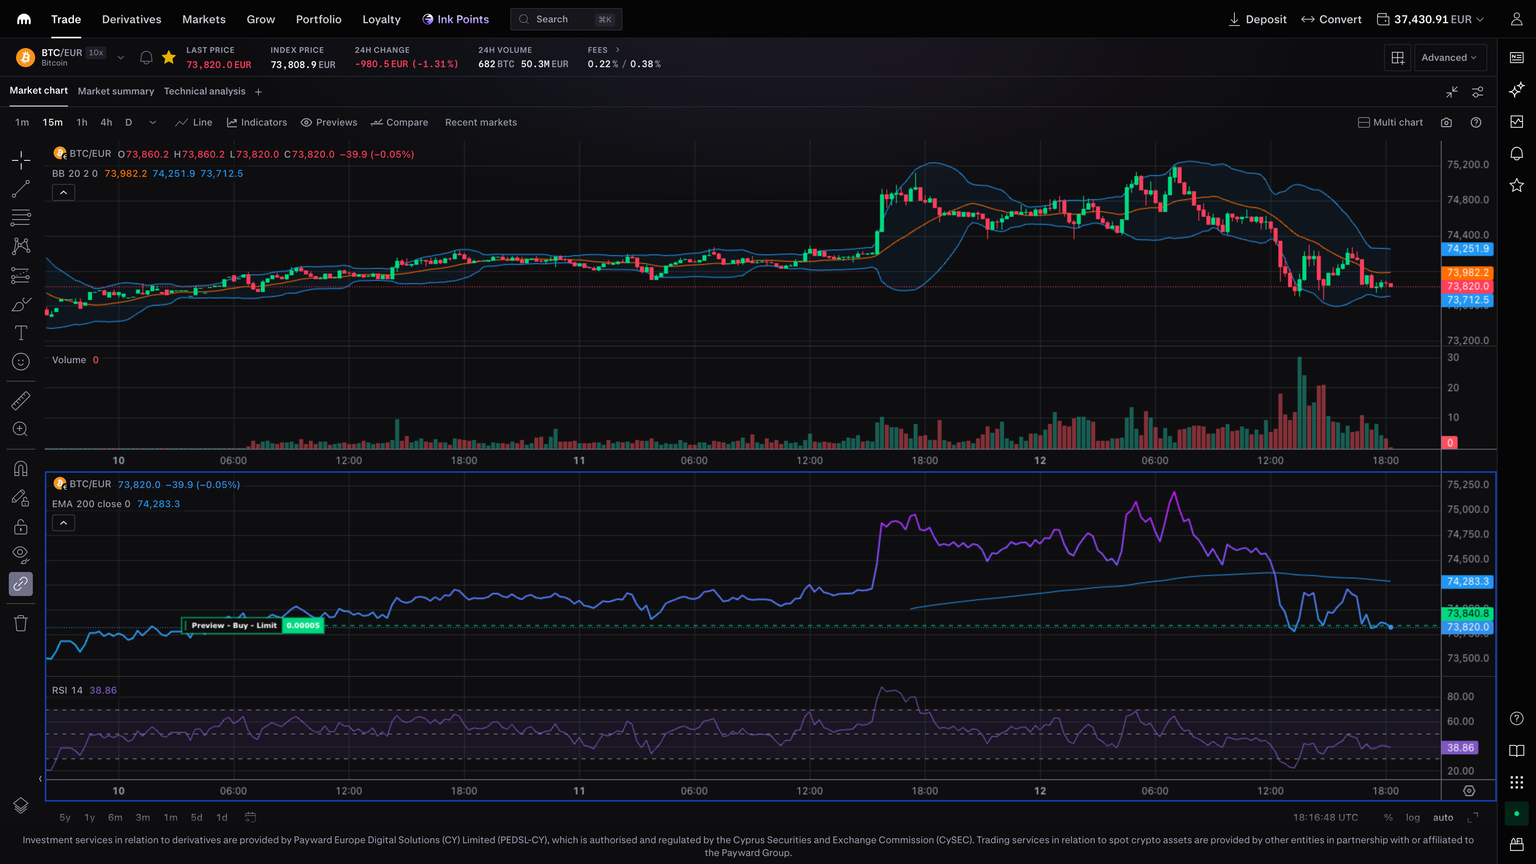The width and height of the screenshot is (1536, 864).
Task: Activate the zoom in tool
Action: 21,429
